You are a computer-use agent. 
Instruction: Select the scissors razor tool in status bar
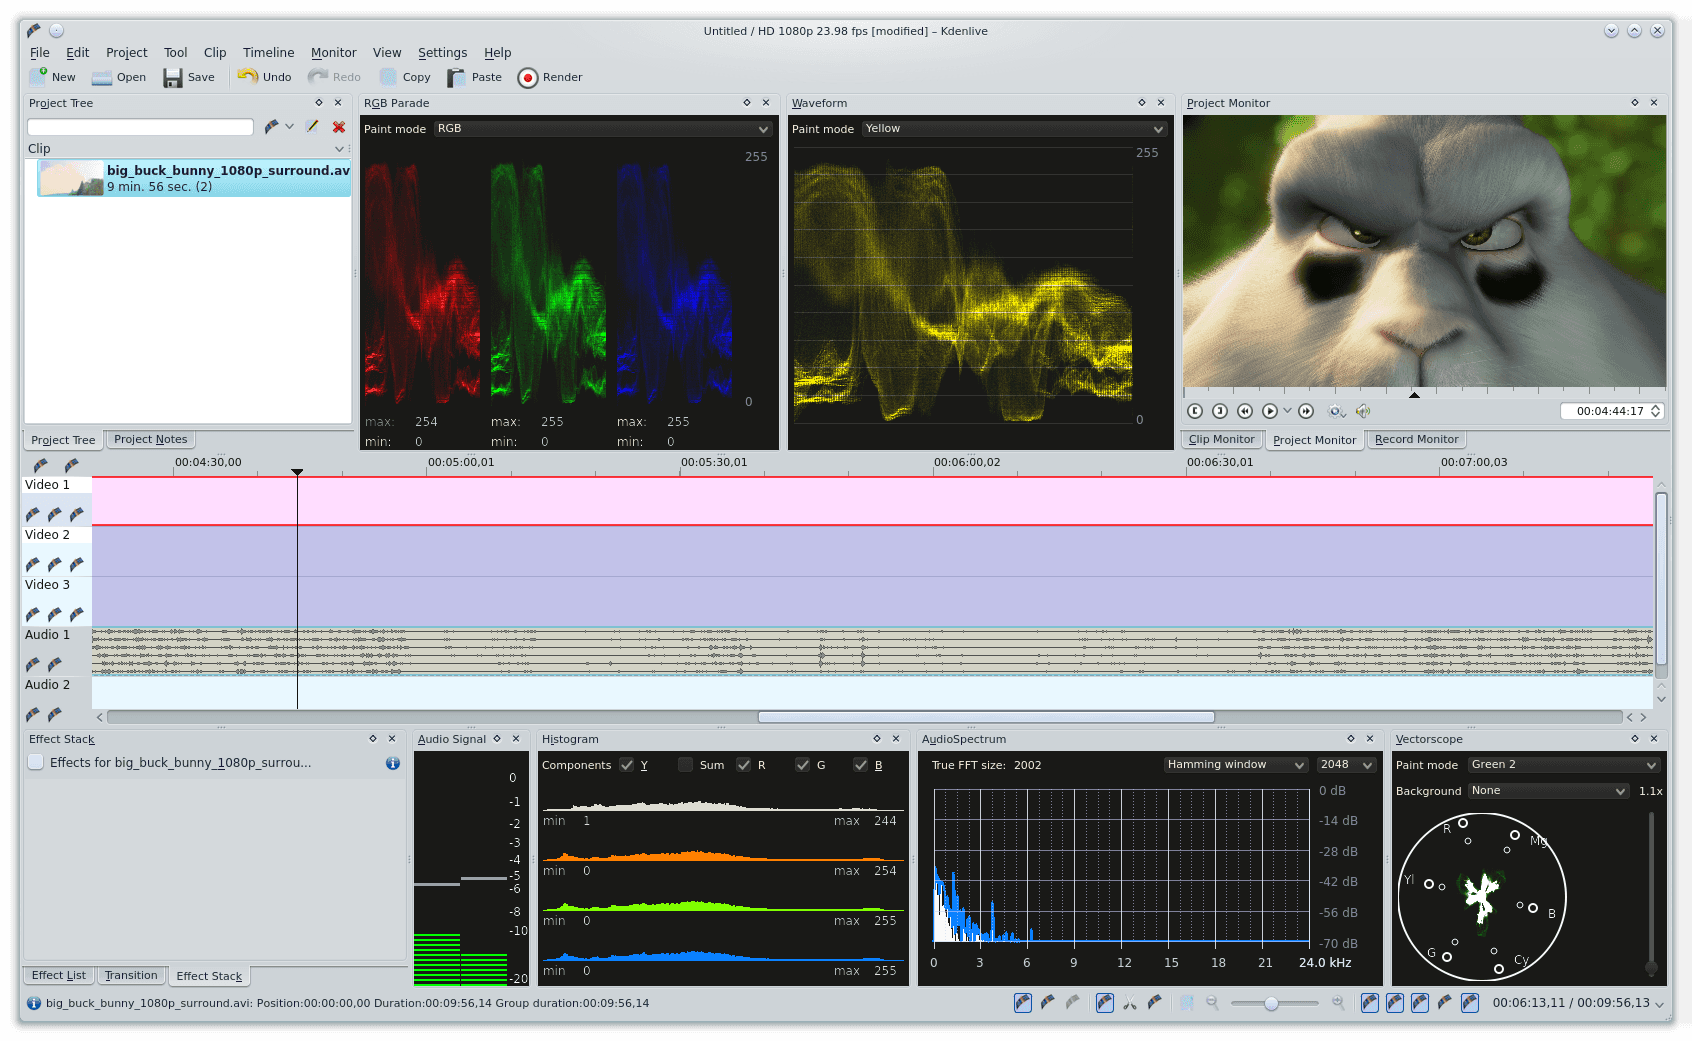(x=1129, y=1003)
